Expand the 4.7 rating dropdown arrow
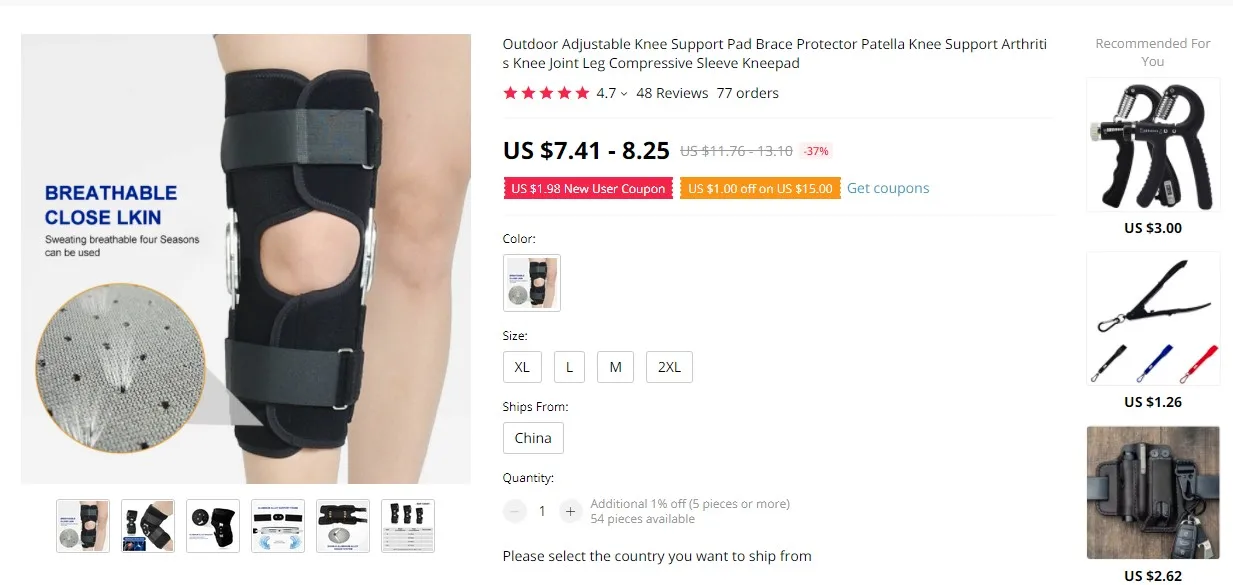This screenshot has height=585, width=1233. pyautogui.click(x=624, y=94)
